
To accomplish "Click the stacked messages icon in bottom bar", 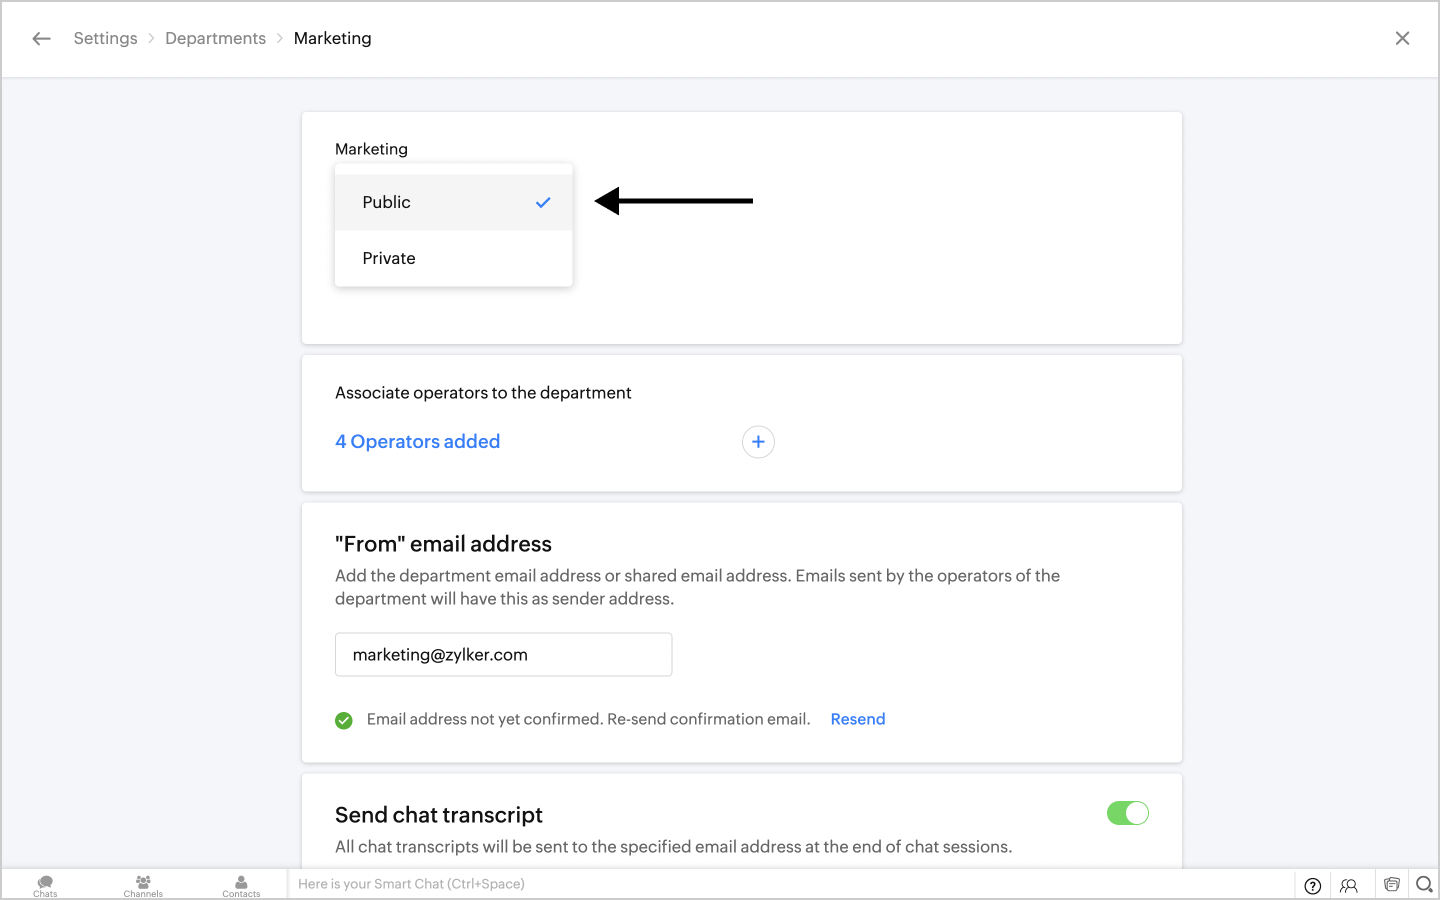I will click(1391, 884).
